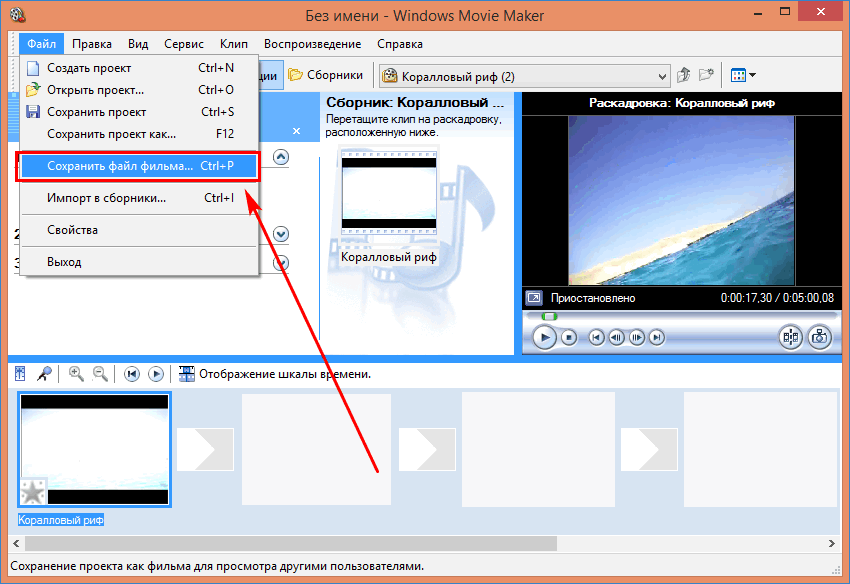Select 'Сохранить файл фильма...' menu item

tap(120, 166)
